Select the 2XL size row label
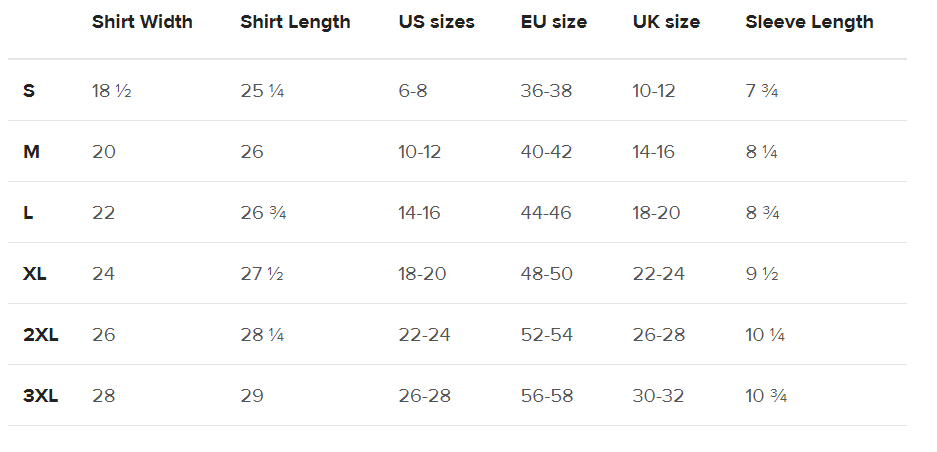 coord(40,335)
